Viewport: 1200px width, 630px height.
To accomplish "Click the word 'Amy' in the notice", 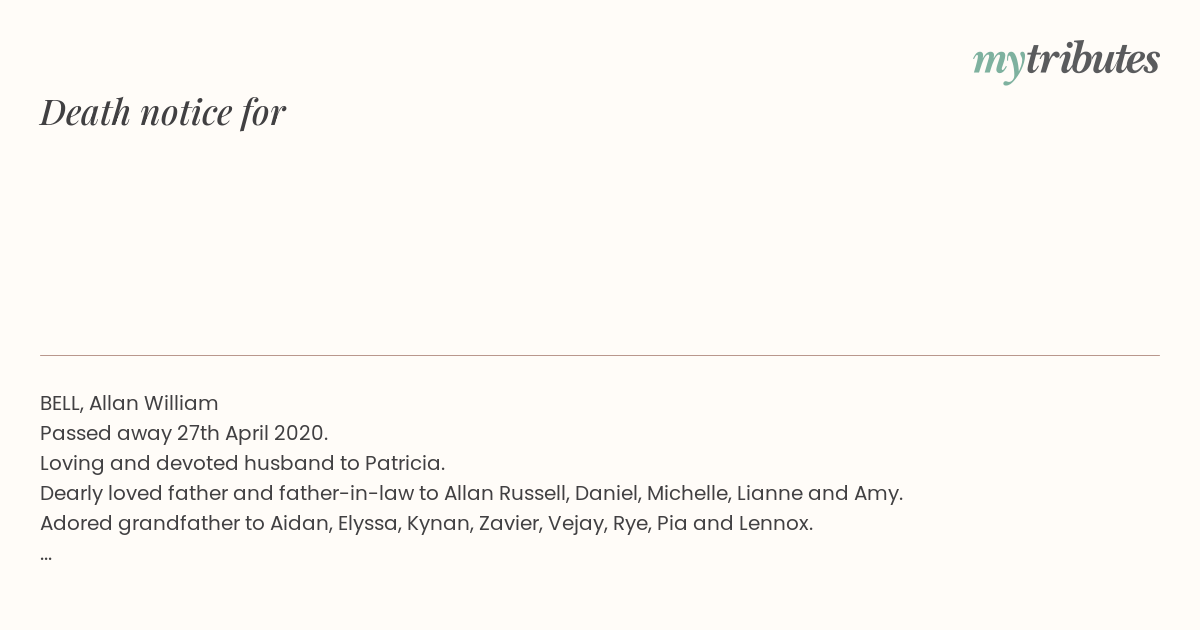I will [877, 494].
